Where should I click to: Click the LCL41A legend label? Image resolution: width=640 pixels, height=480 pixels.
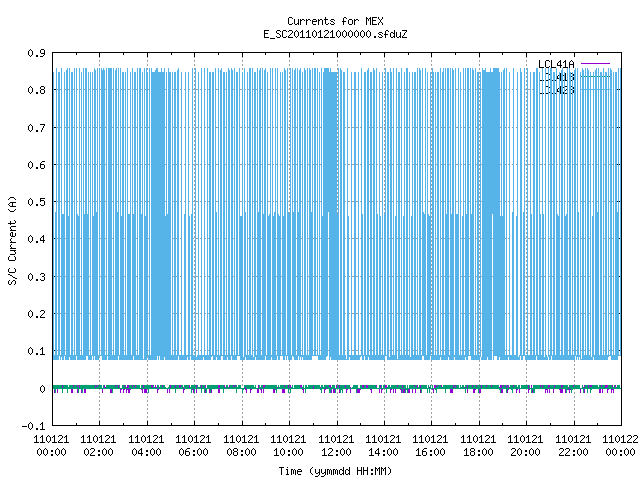click(556, 64)
